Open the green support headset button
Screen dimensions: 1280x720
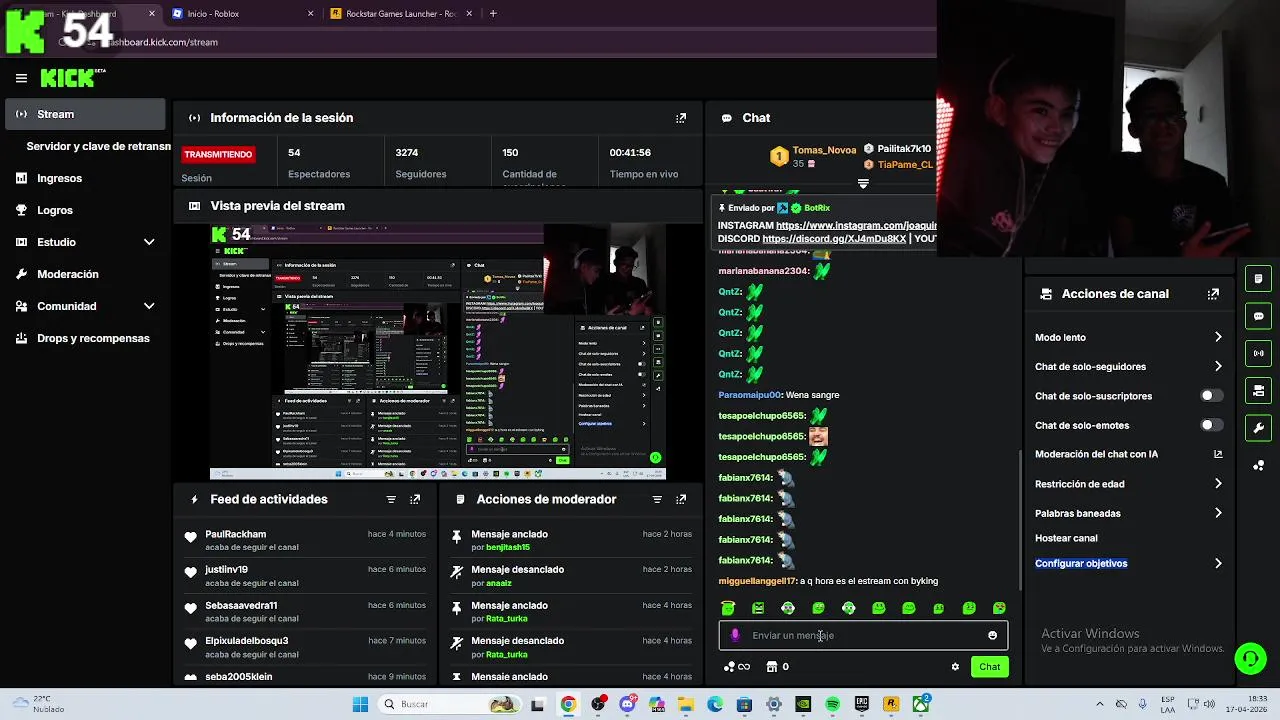(x=1250, y=658)
